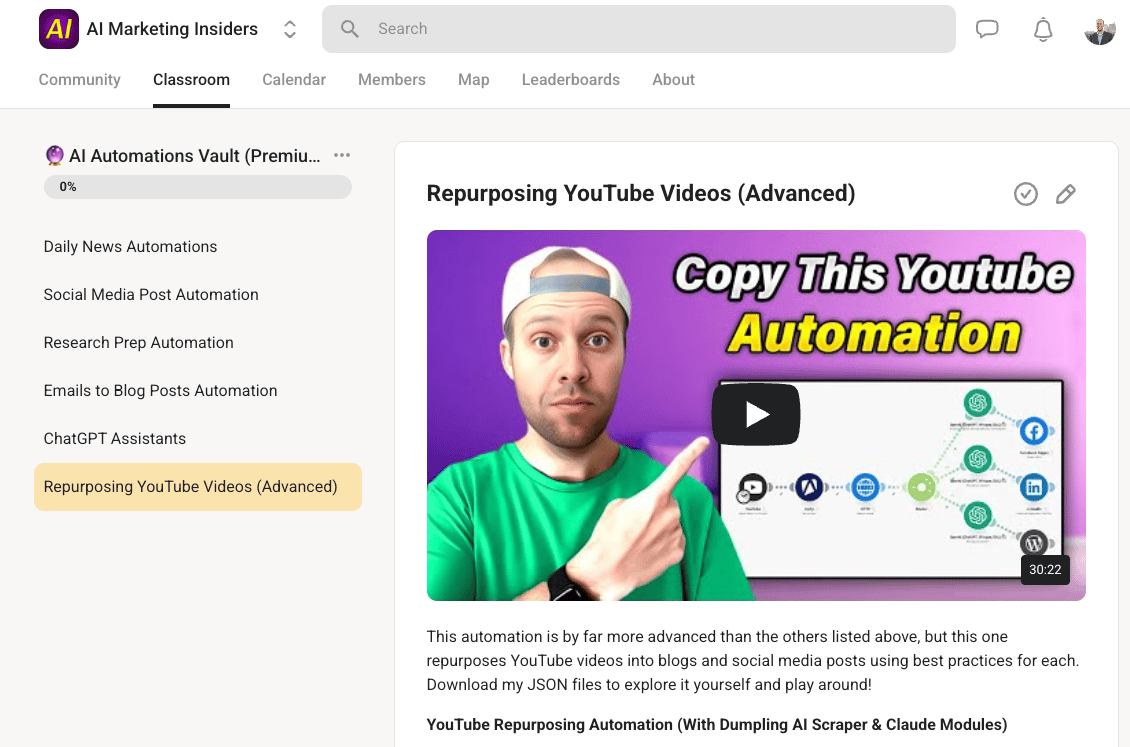Image resolution: width=1130 pixels, height=747 pixels.
Task: Open the Daily News Automations lesson
Action: [130, 246]
